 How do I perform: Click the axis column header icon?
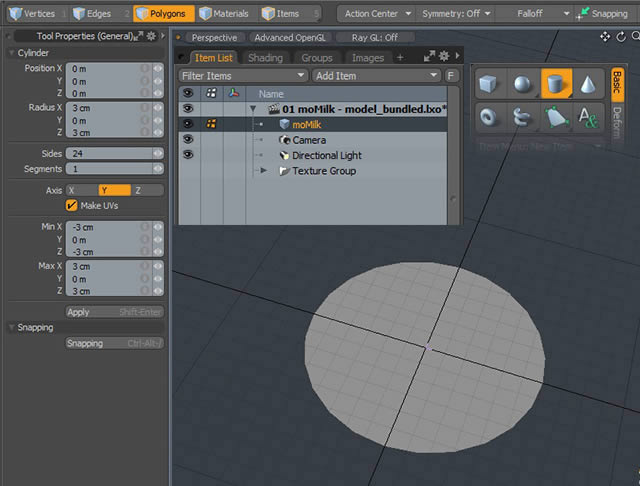pyautogui.click(x=234, y=93)
